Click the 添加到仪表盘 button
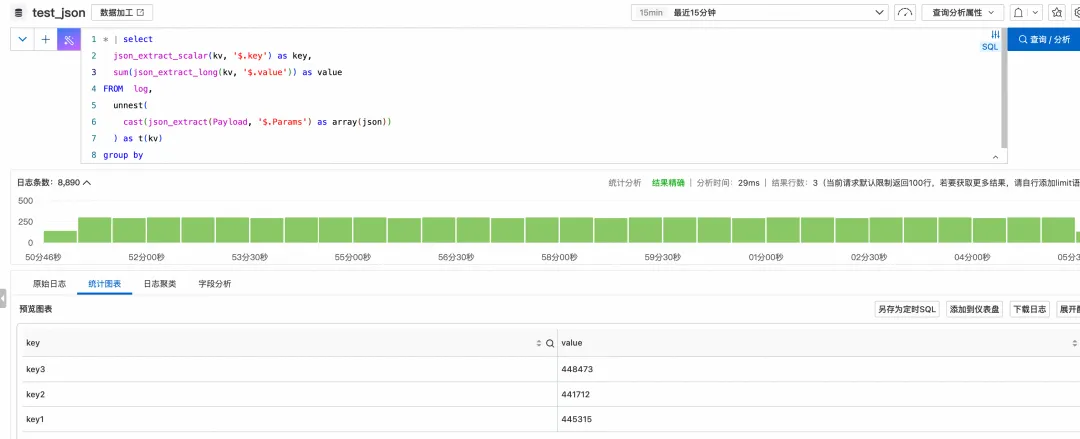The height and width of the screenshot is (439, 1080). (x=975, y=309)
